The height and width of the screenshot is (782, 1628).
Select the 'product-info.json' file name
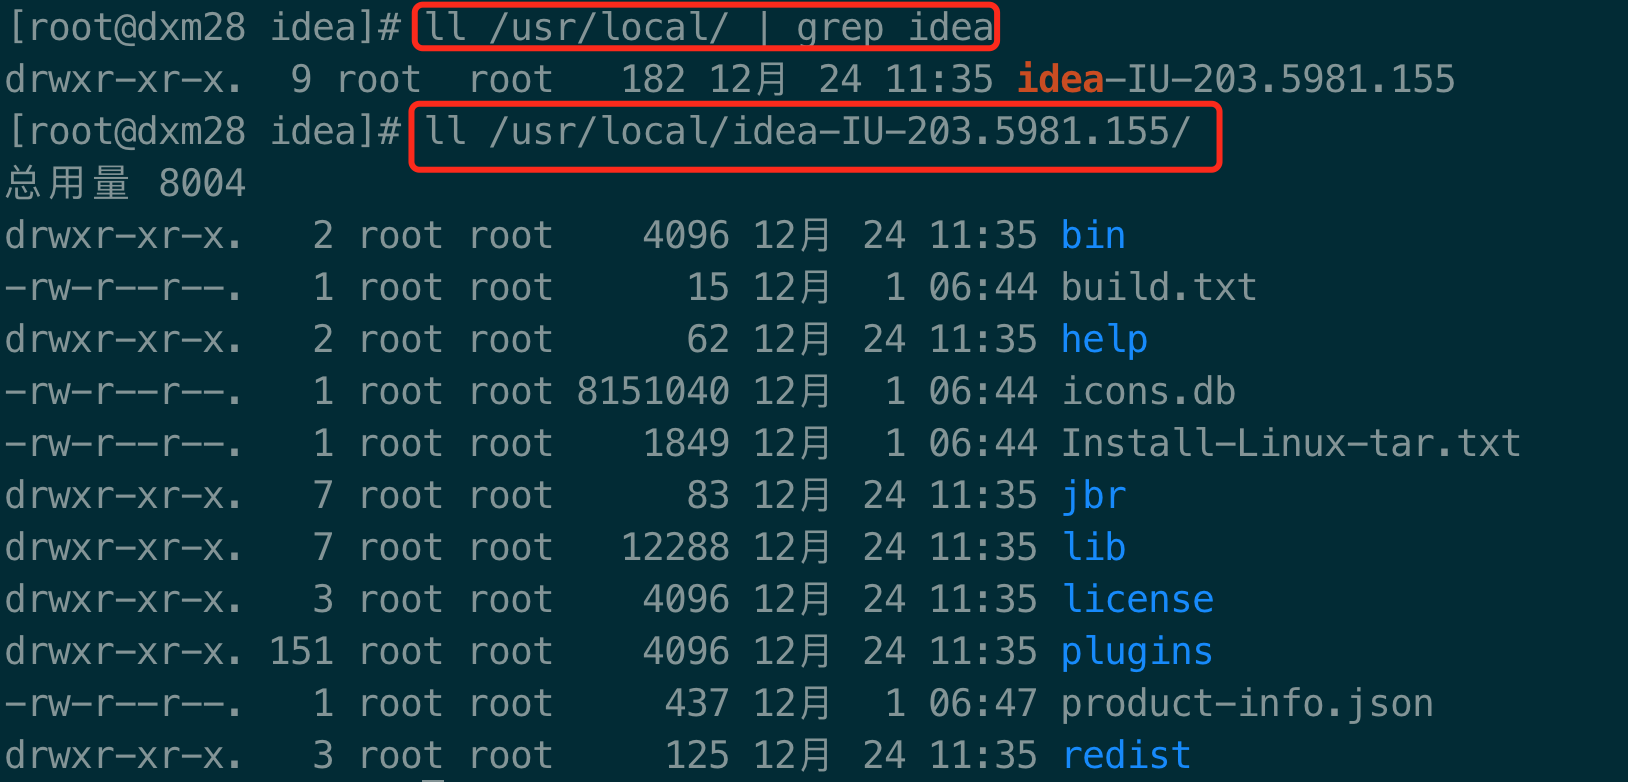(x=1247, y=704)
